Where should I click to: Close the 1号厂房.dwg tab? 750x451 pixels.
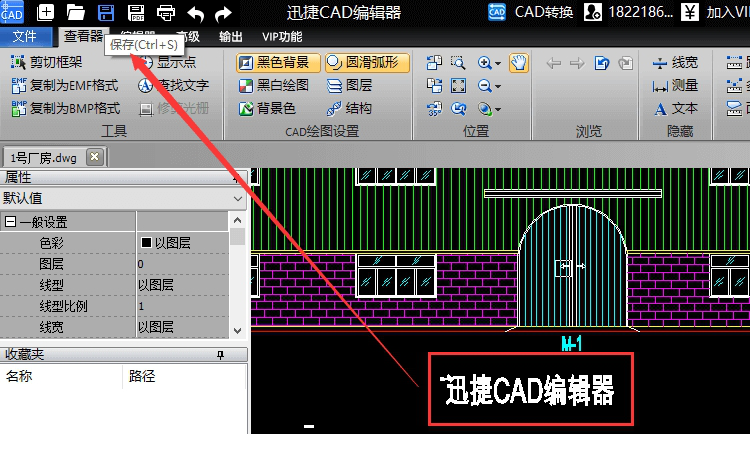(95, 156)
